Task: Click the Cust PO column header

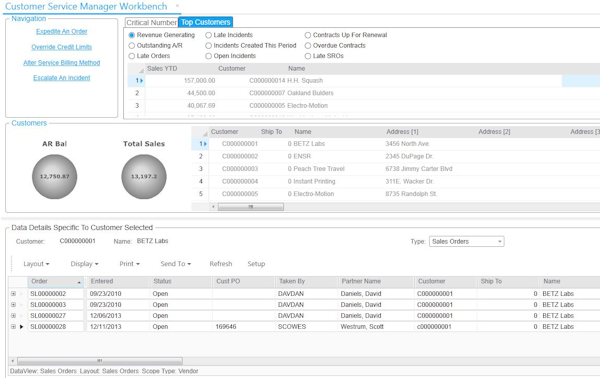Action: point(243,282)
